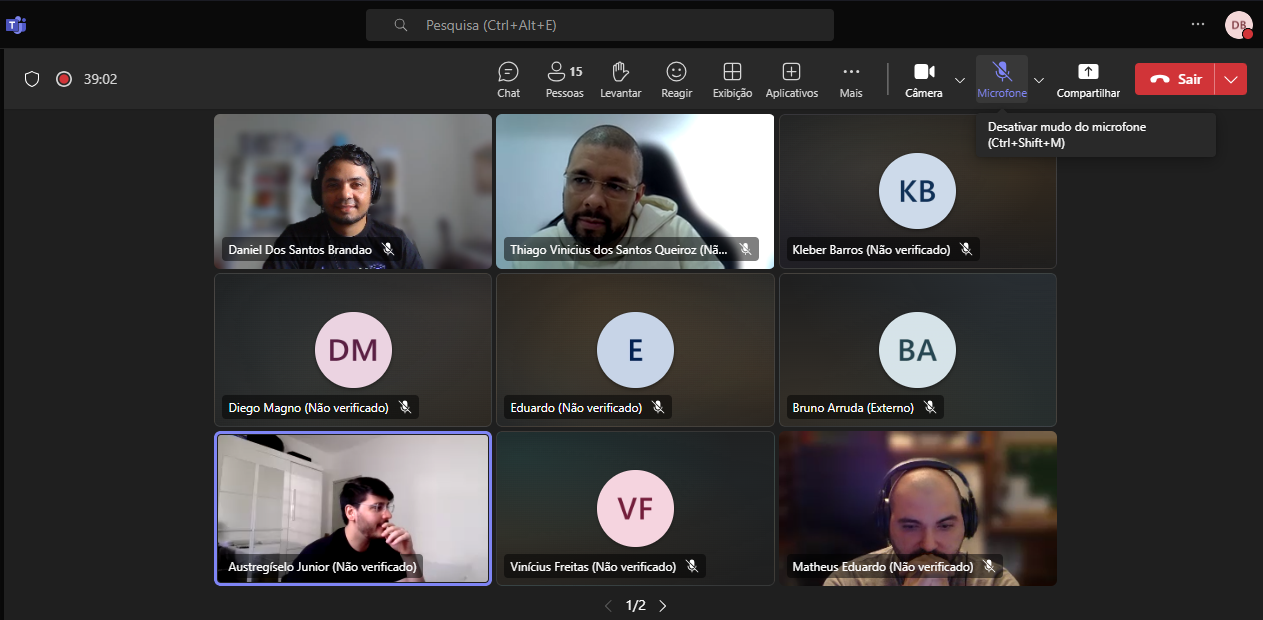The image size is (1263, 620).
Task: Open the Aplicativos apps panel
Action: coord(791,79)
